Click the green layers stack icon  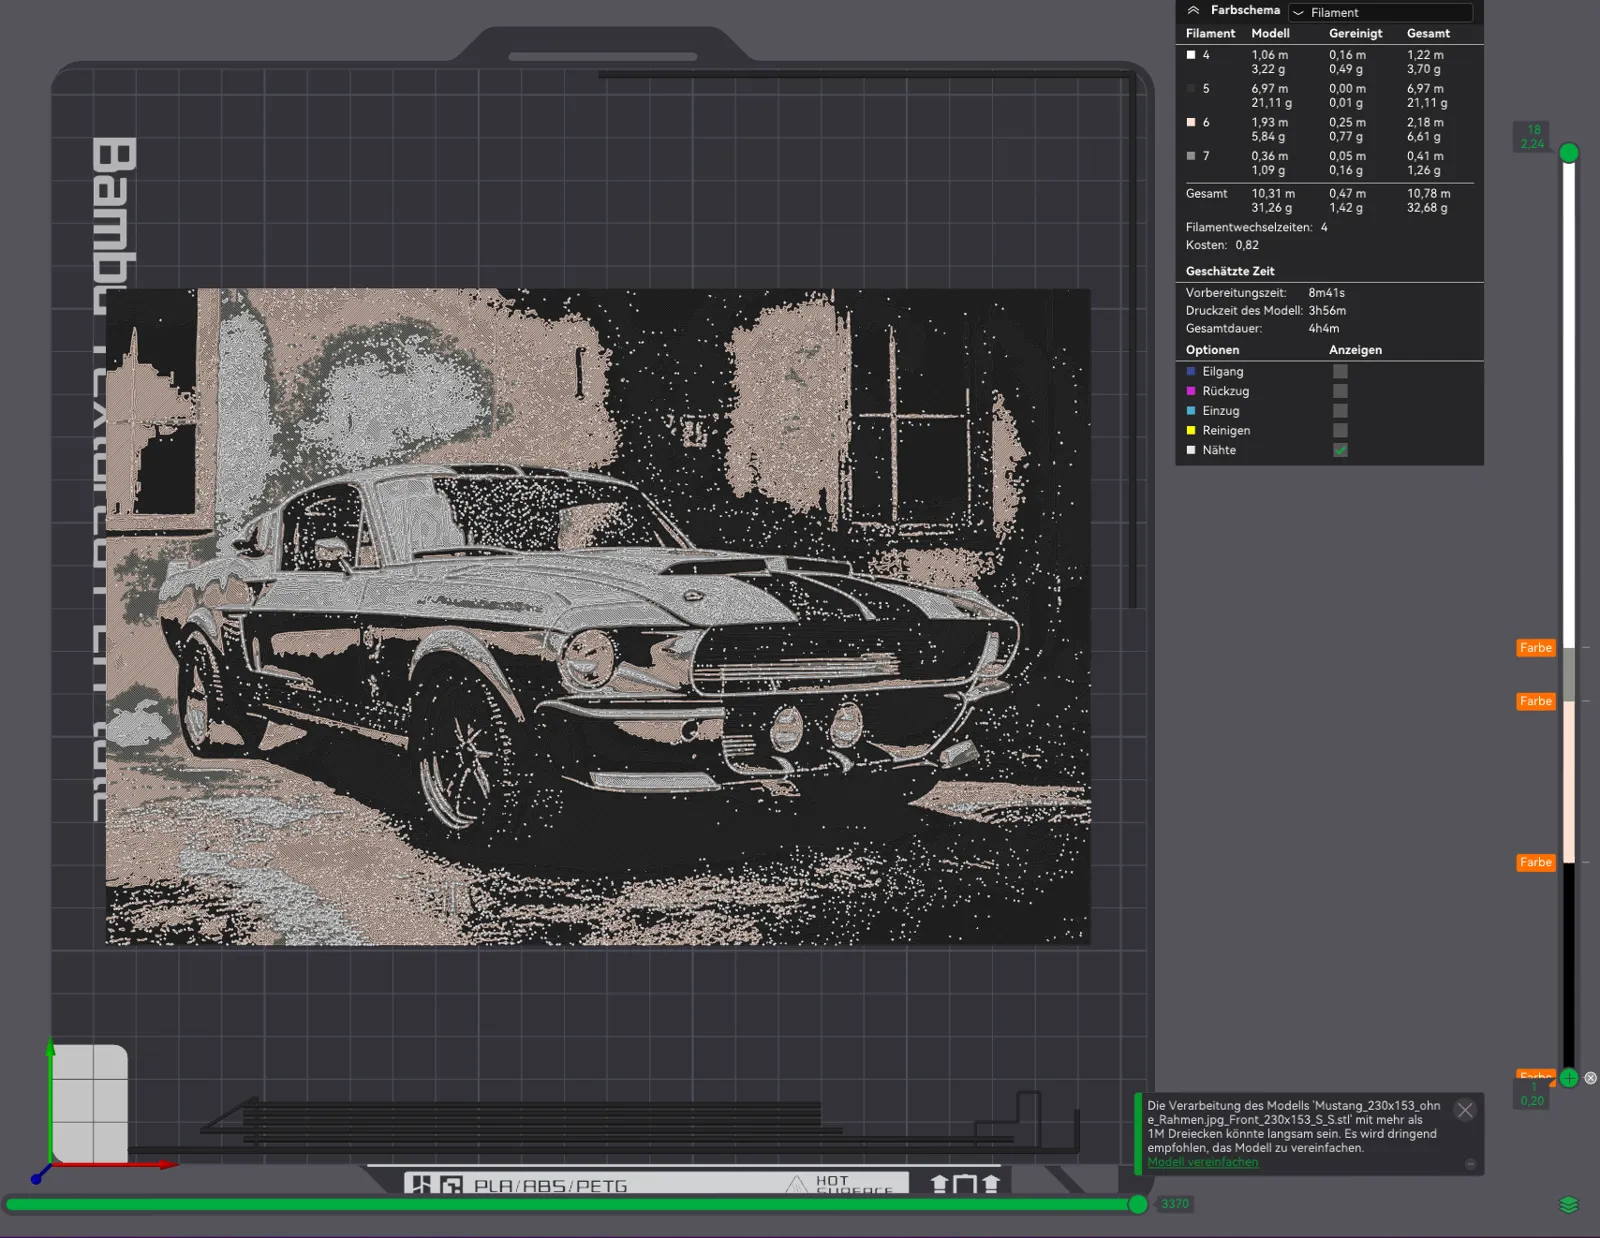coord(1568,1205)
